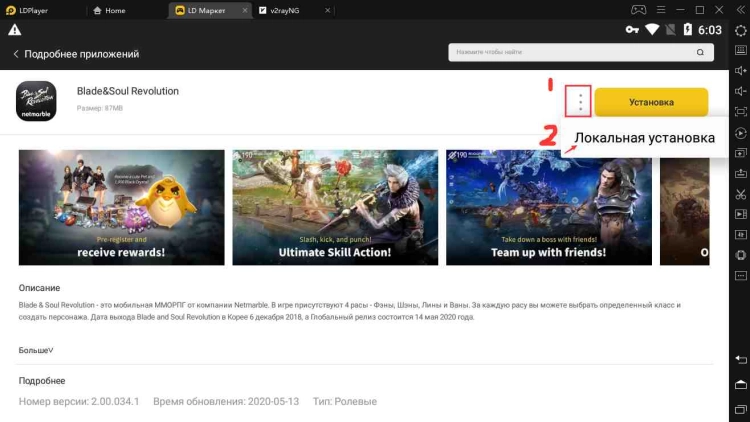Viewport: 750px width, 422px height.
Task: Toggle fullscreen mode from sidebar
Action: pyautogui.click(x=740, y=111)
